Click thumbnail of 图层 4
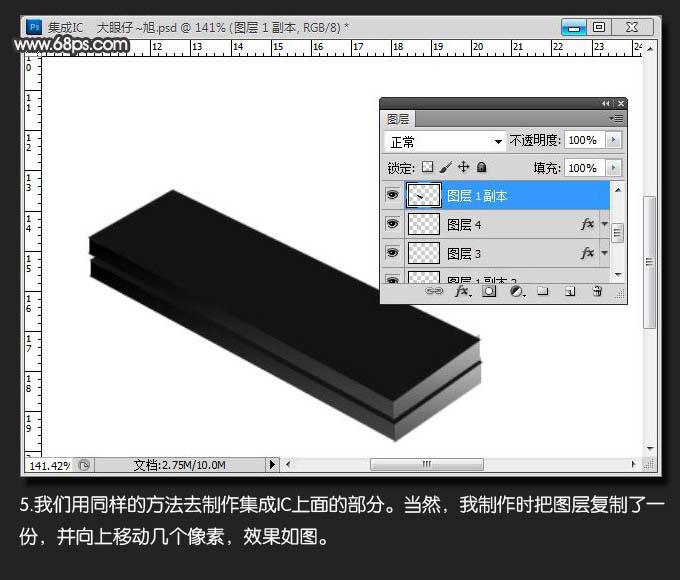Image resolution: width=680 pixels, height=580 pixels. pos(424,224)
